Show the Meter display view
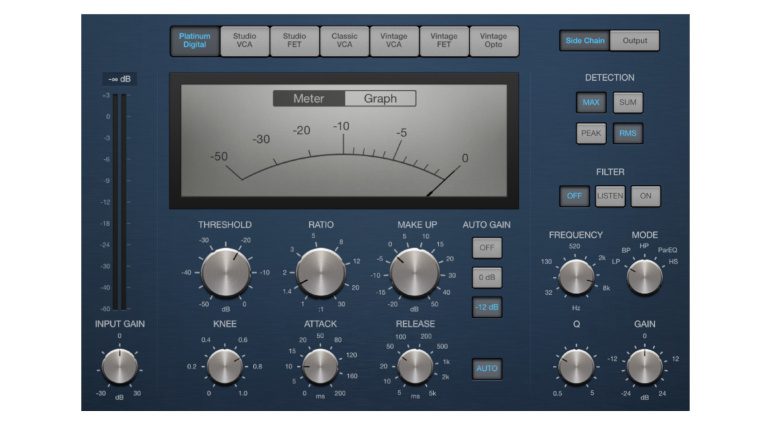770x425 pixels. pos(309,99)
